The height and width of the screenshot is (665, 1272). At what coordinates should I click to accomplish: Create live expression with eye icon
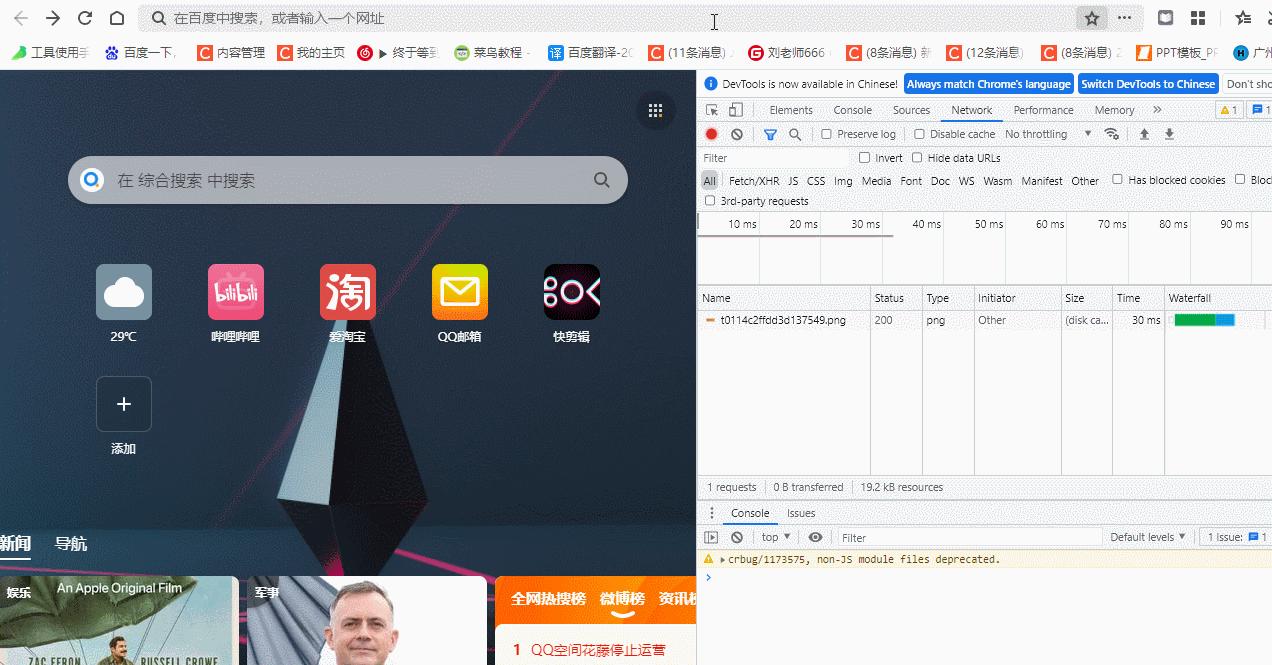pos(815,537)
